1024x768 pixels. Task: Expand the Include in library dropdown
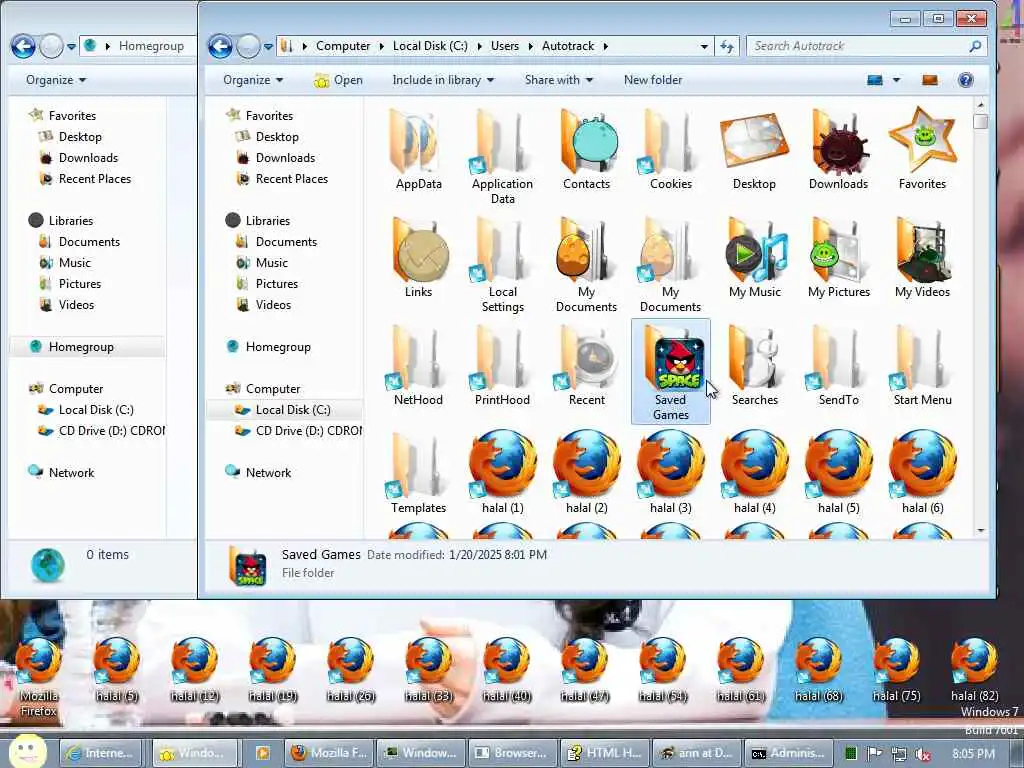pos(443,80)
